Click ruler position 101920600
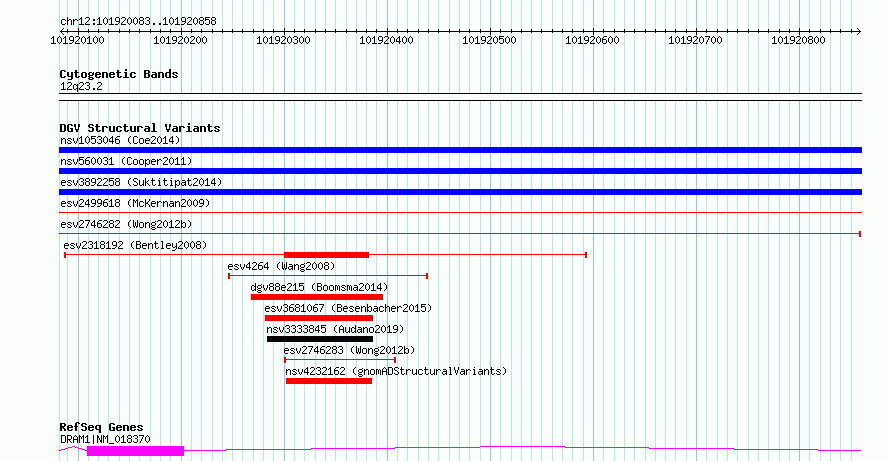The width and height of the screenshot is (890, 461). 593,40
